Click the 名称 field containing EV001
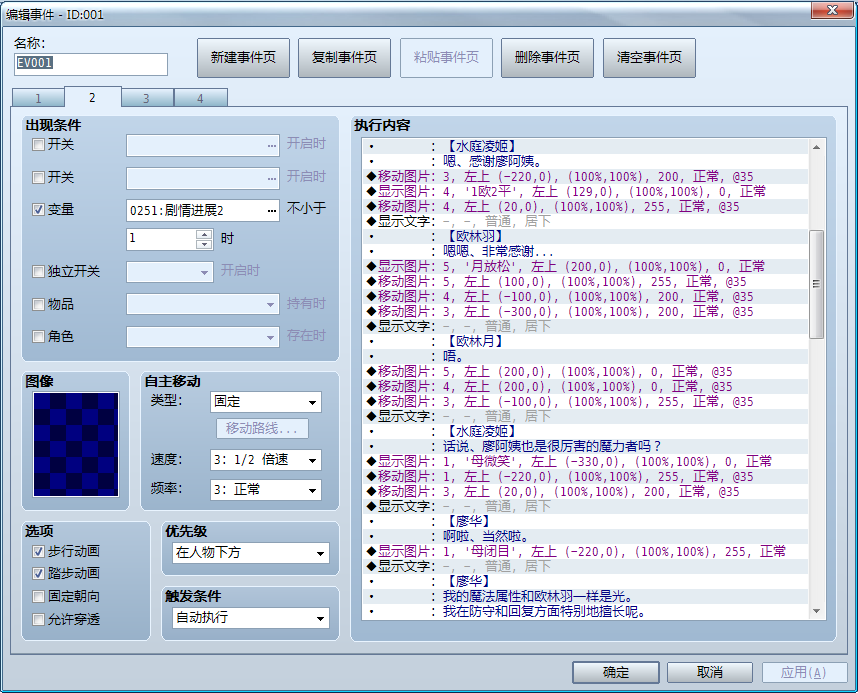Viewport: 858px width, 693px height. coord(91,64)
